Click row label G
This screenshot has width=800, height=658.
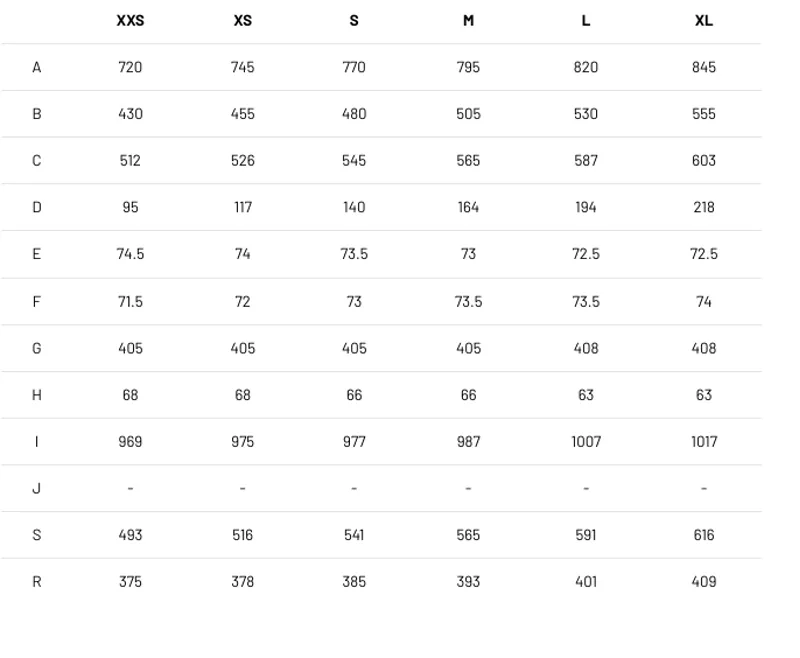point(36,348)
